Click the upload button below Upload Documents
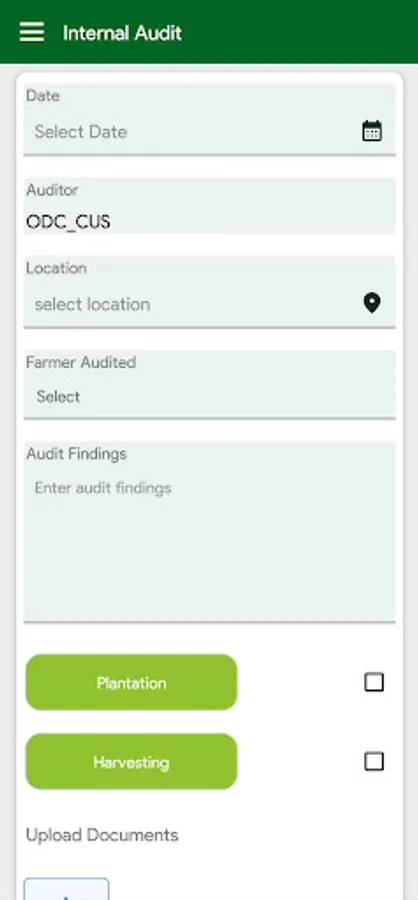Viewport: 418px width, 900px height. click(66, 889)
